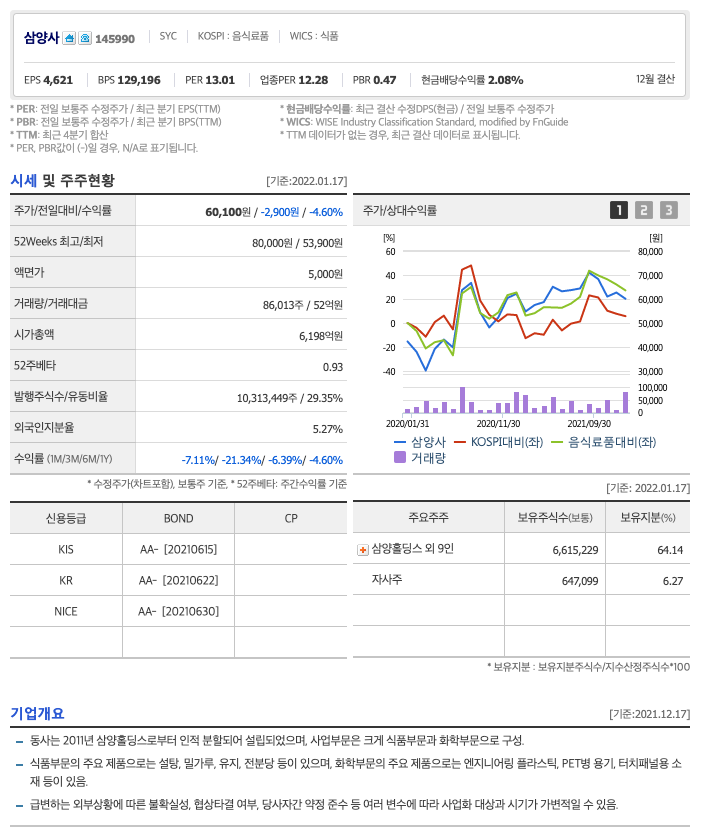Click the 신용등급 column header
This screenshot has height=840, width=701.
66,519
